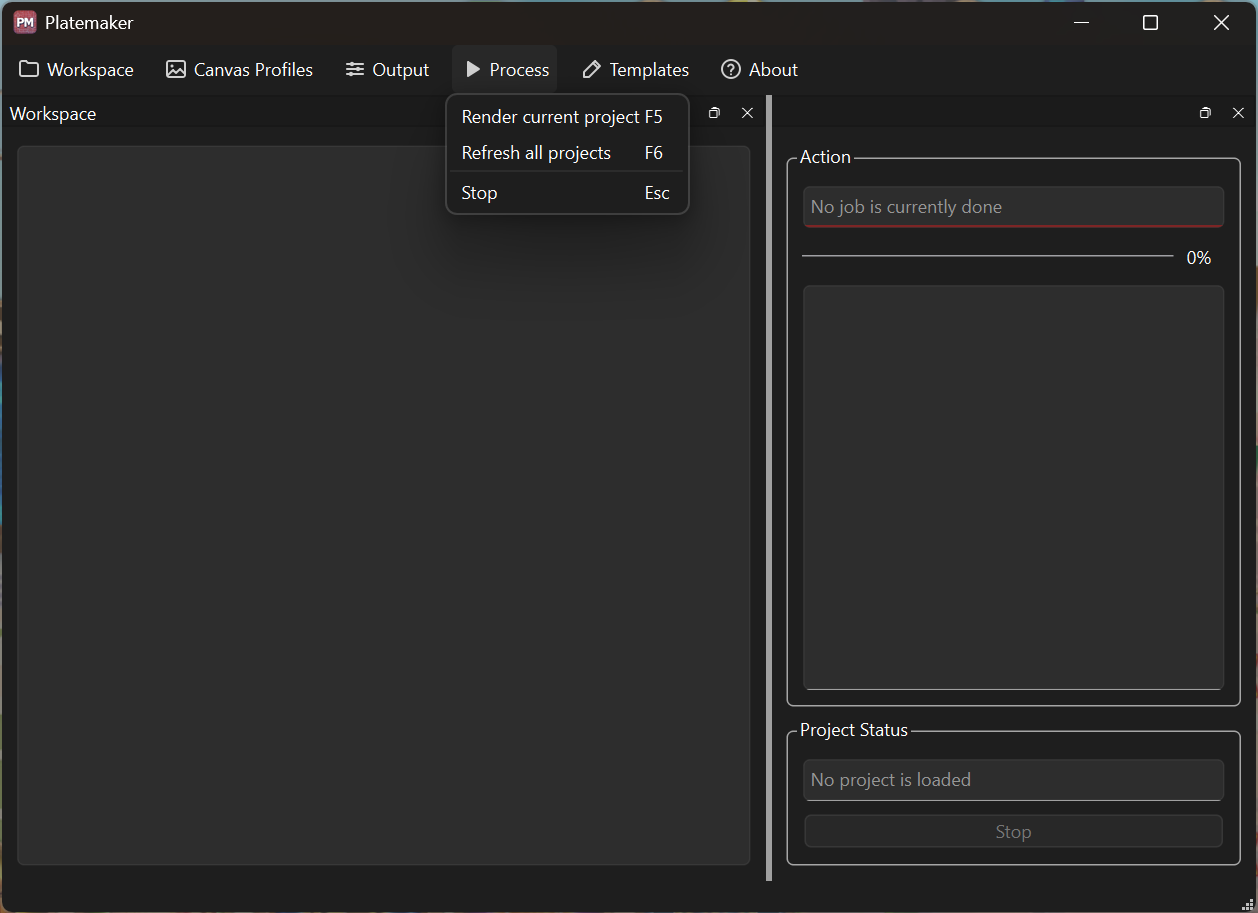Choose Render current project

coord(567,117)
